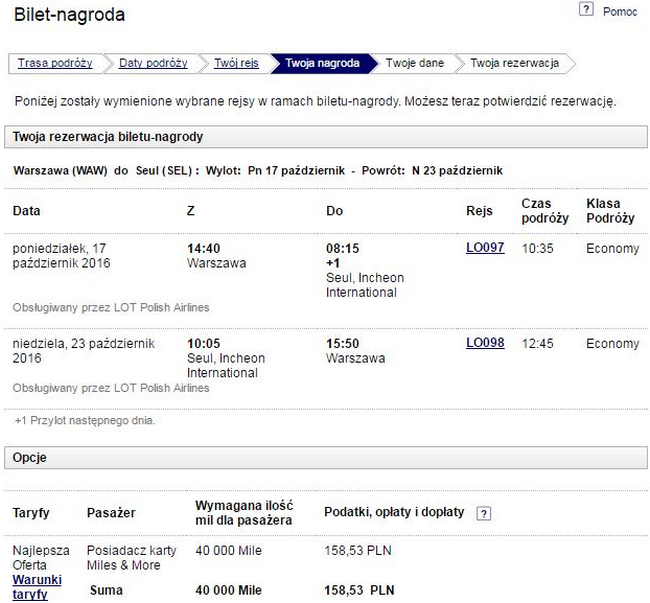
Task: Click Economy class for flight LO098
Action: click(612, 344)
